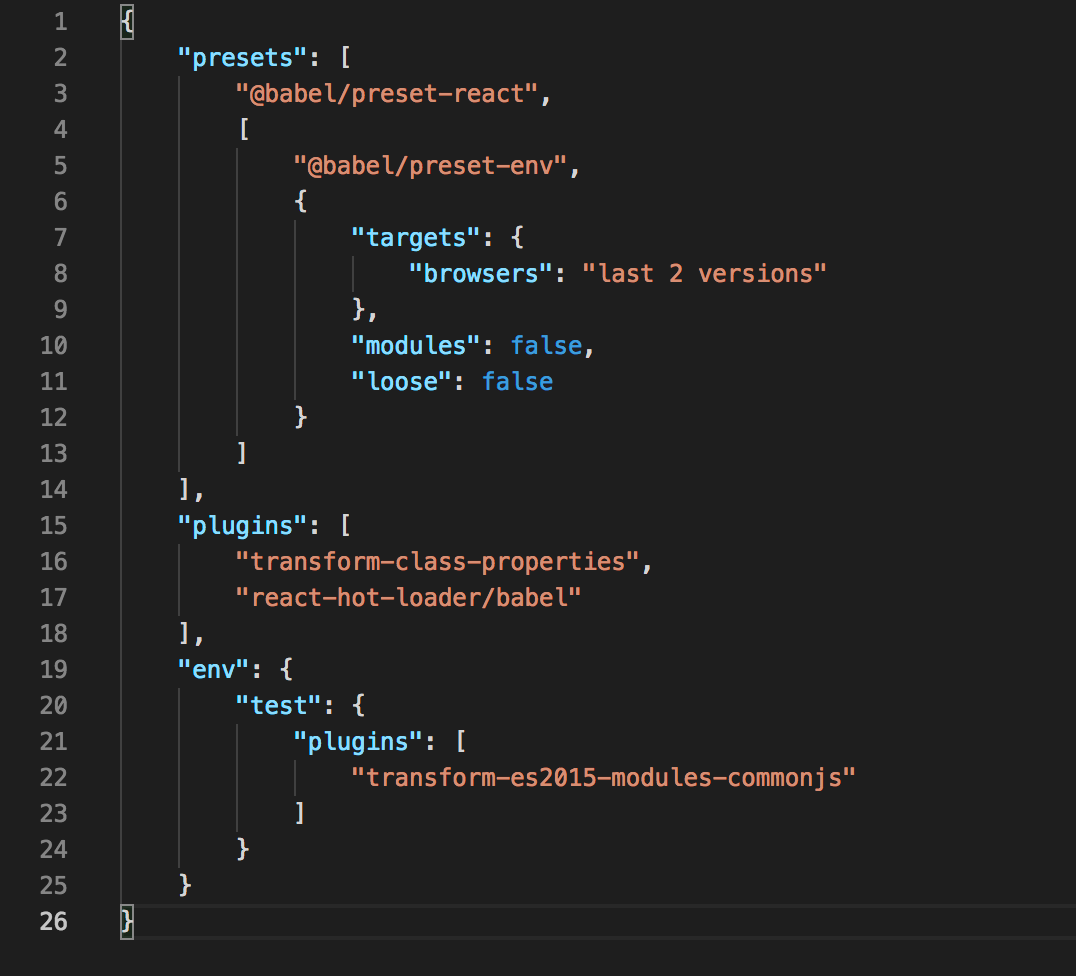This screenshot has width=1076, height=976.
Task: Click the closing brace on the final line
Action: (x=126, y=921)
